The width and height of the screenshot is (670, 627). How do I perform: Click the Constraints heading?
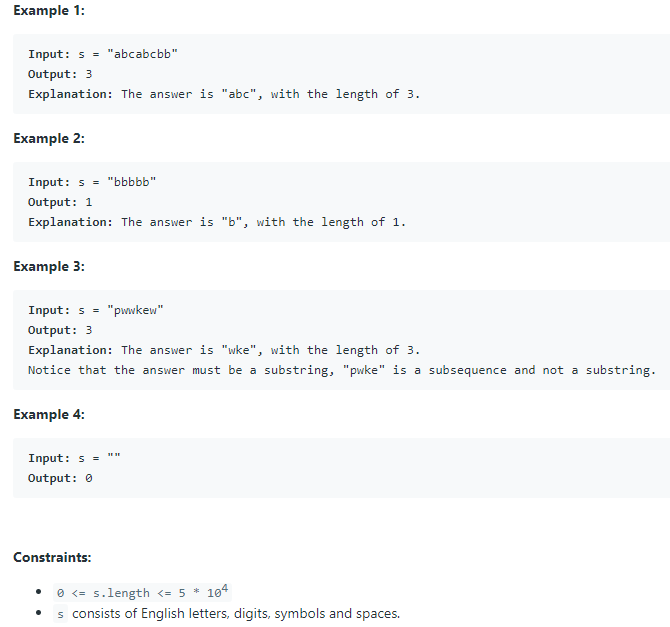point(52,557)
